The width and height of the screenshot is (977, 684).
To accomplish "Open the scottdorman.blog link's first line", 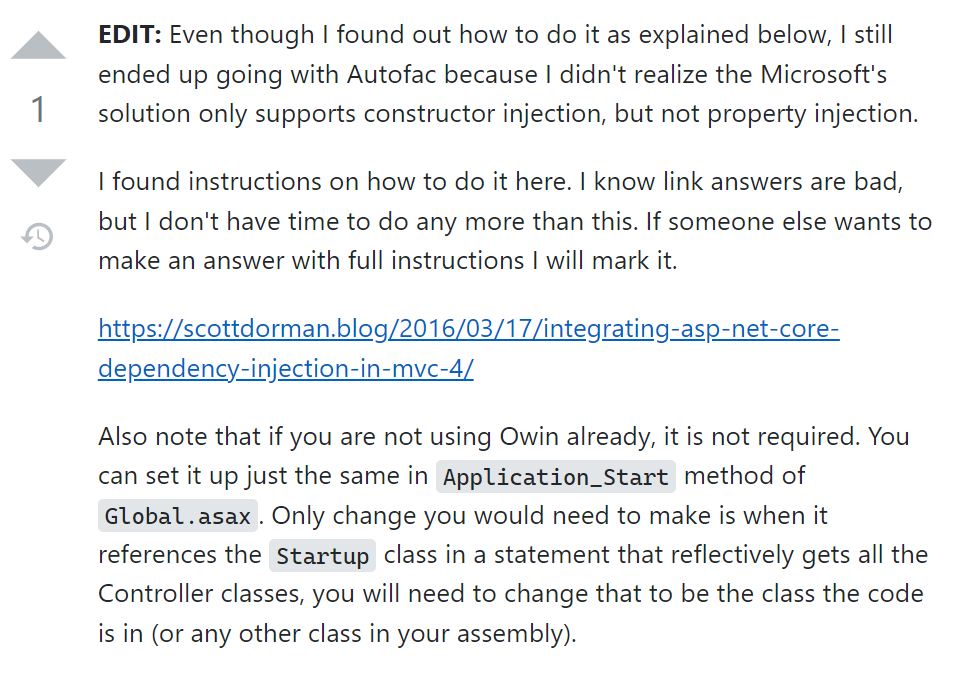I will pyautogui.click(x=469, y=329).
